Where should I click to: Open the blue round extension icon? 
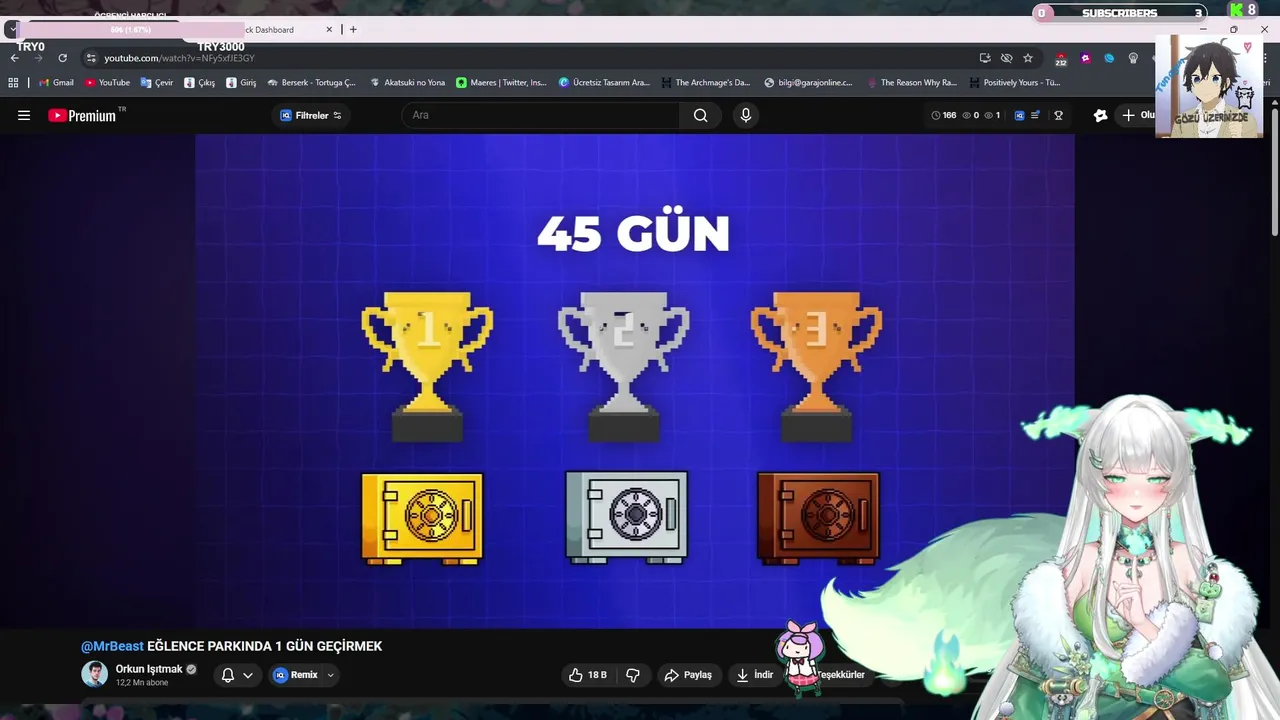[1109, 58]
